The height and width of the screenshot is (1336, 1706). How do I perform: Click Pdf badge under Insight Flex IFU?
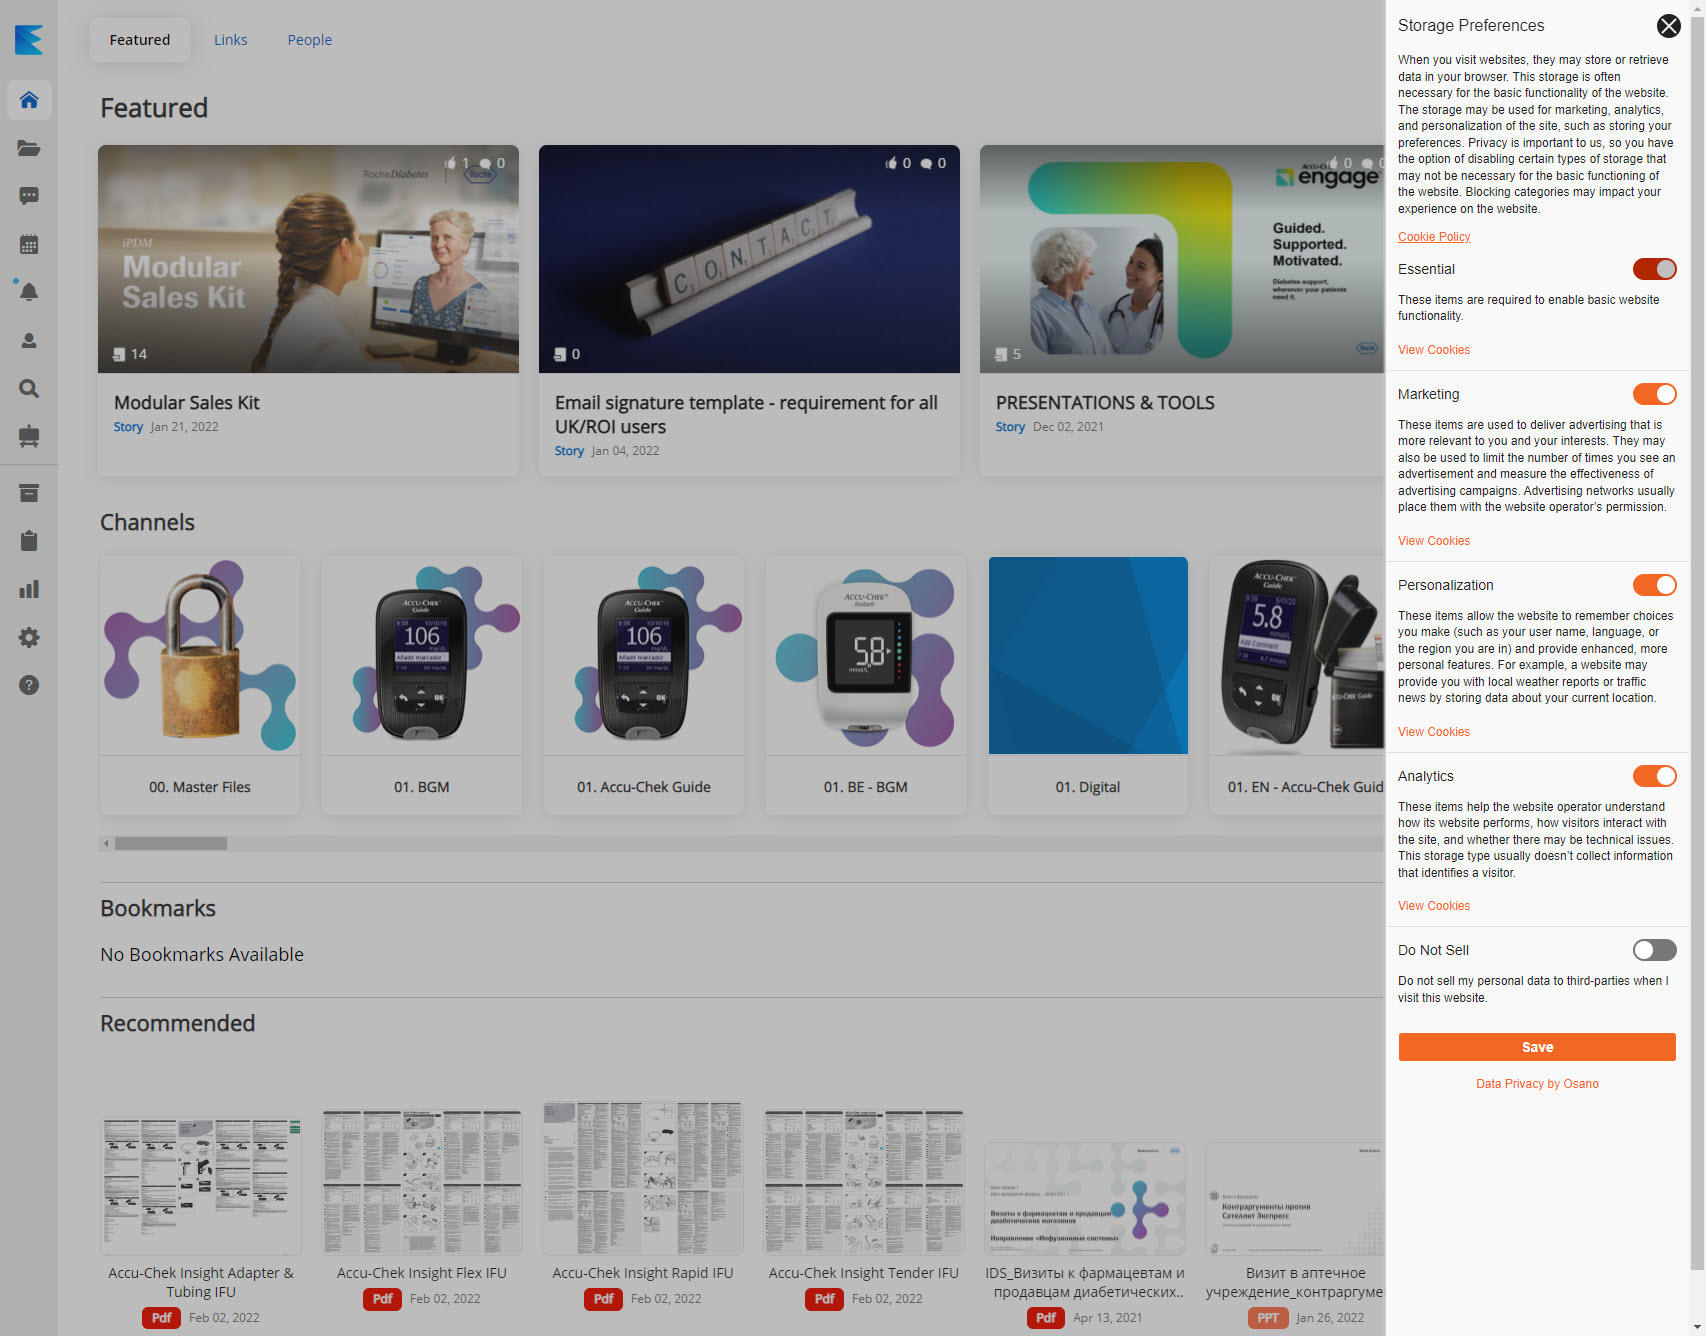coord(383,1299)
